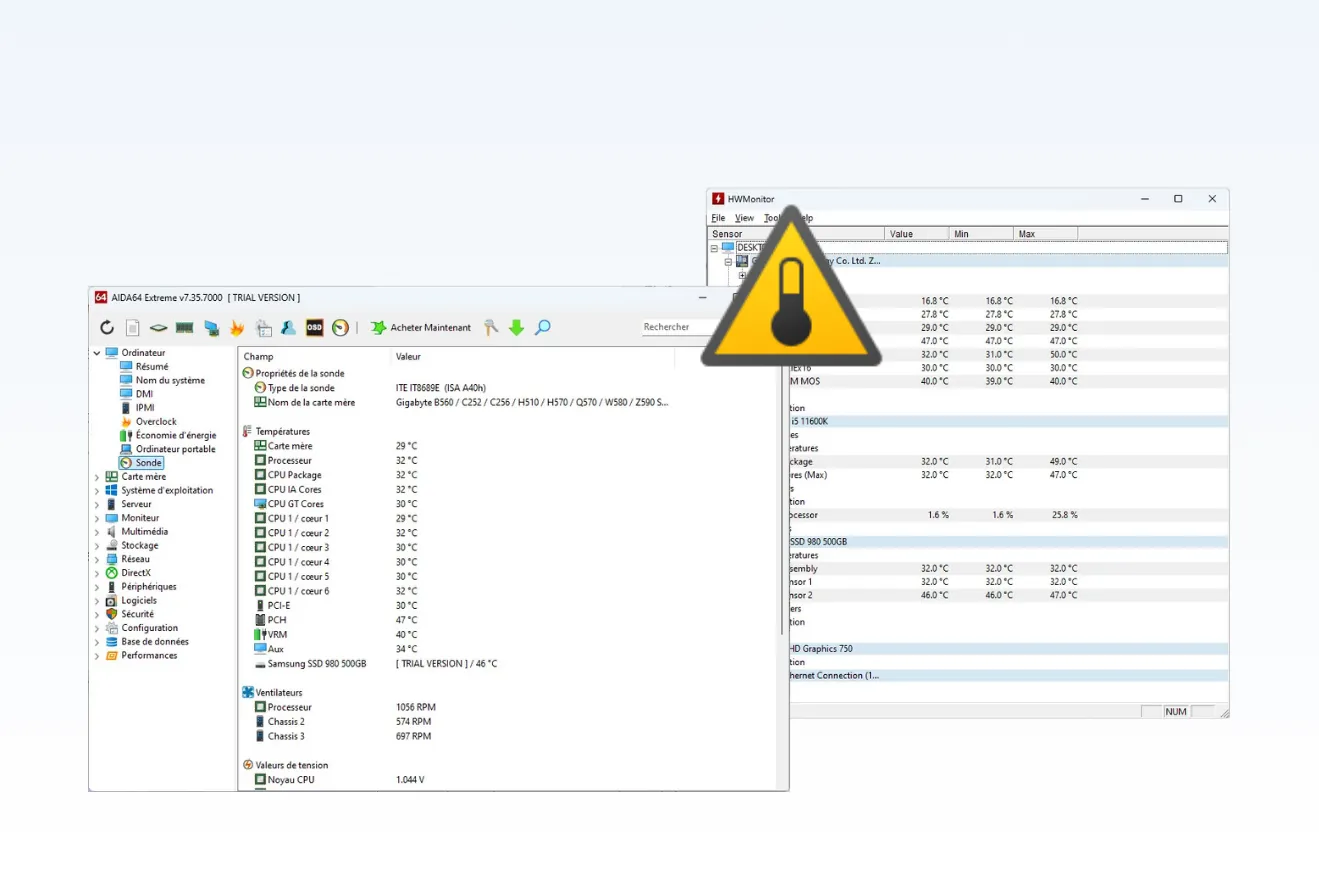Viewport: 1319px width, 880px height.
Task: Click the wrench tools toolbar icon
Action: (490, 327)
